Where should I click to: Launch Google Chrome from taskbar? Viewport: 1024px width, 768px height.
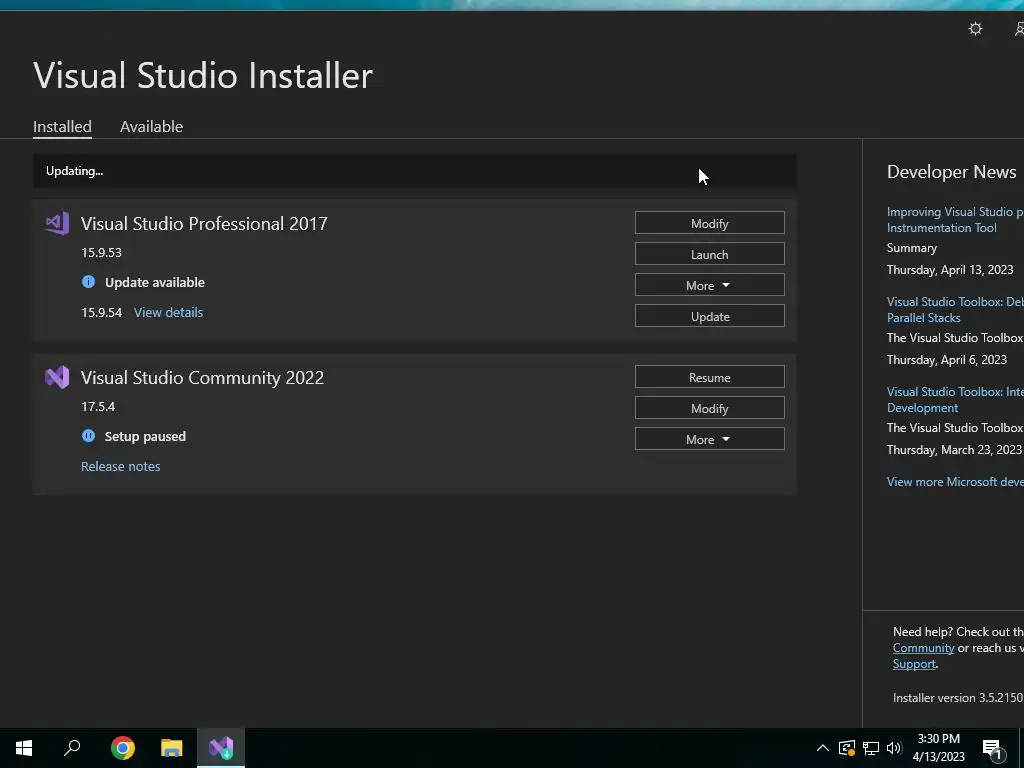pyautogui.click(x=123, y=748)
